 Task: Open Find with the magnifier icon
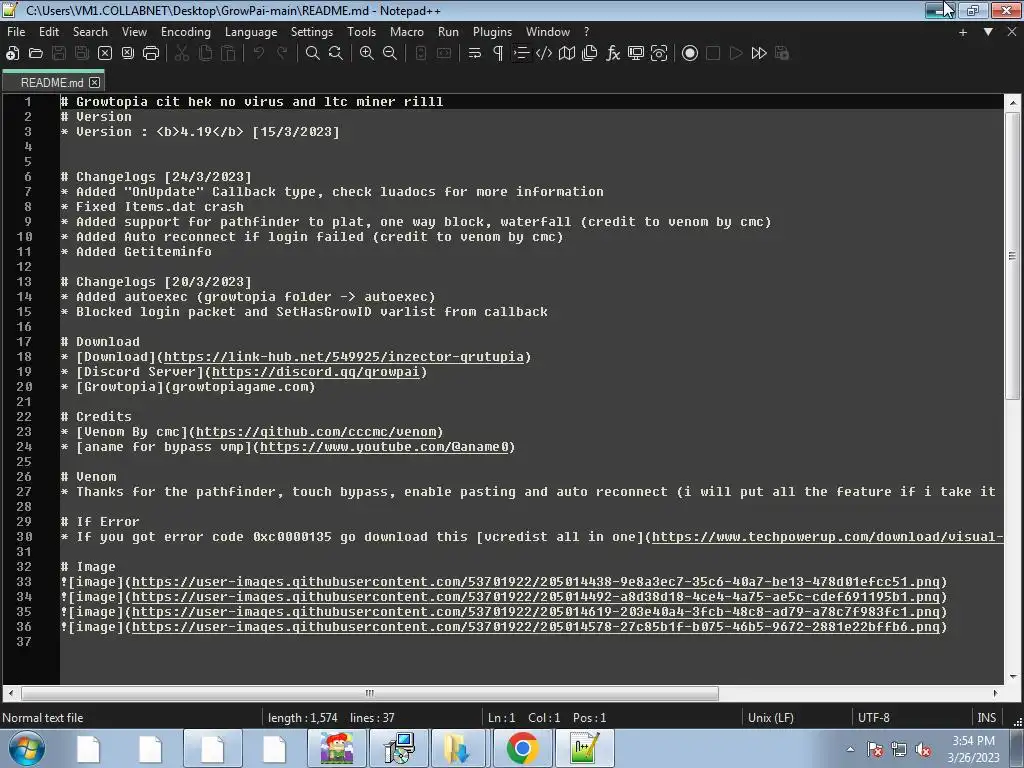(x=313, y=54)
